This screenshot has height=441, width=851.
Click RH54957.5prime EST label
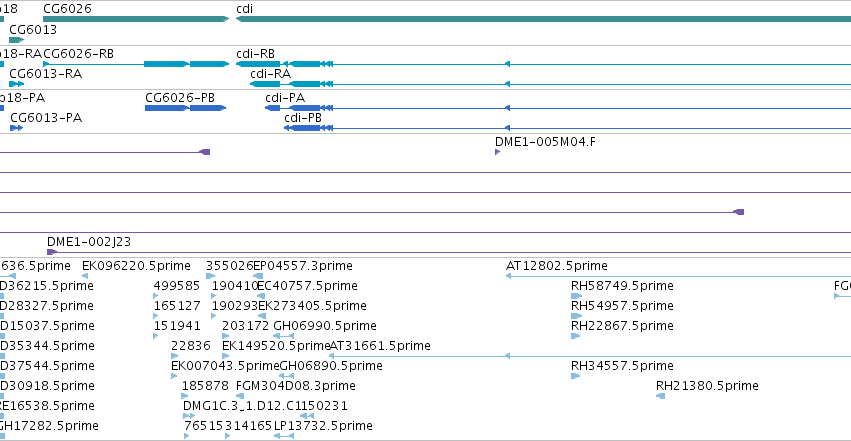(x=623, y=306)
